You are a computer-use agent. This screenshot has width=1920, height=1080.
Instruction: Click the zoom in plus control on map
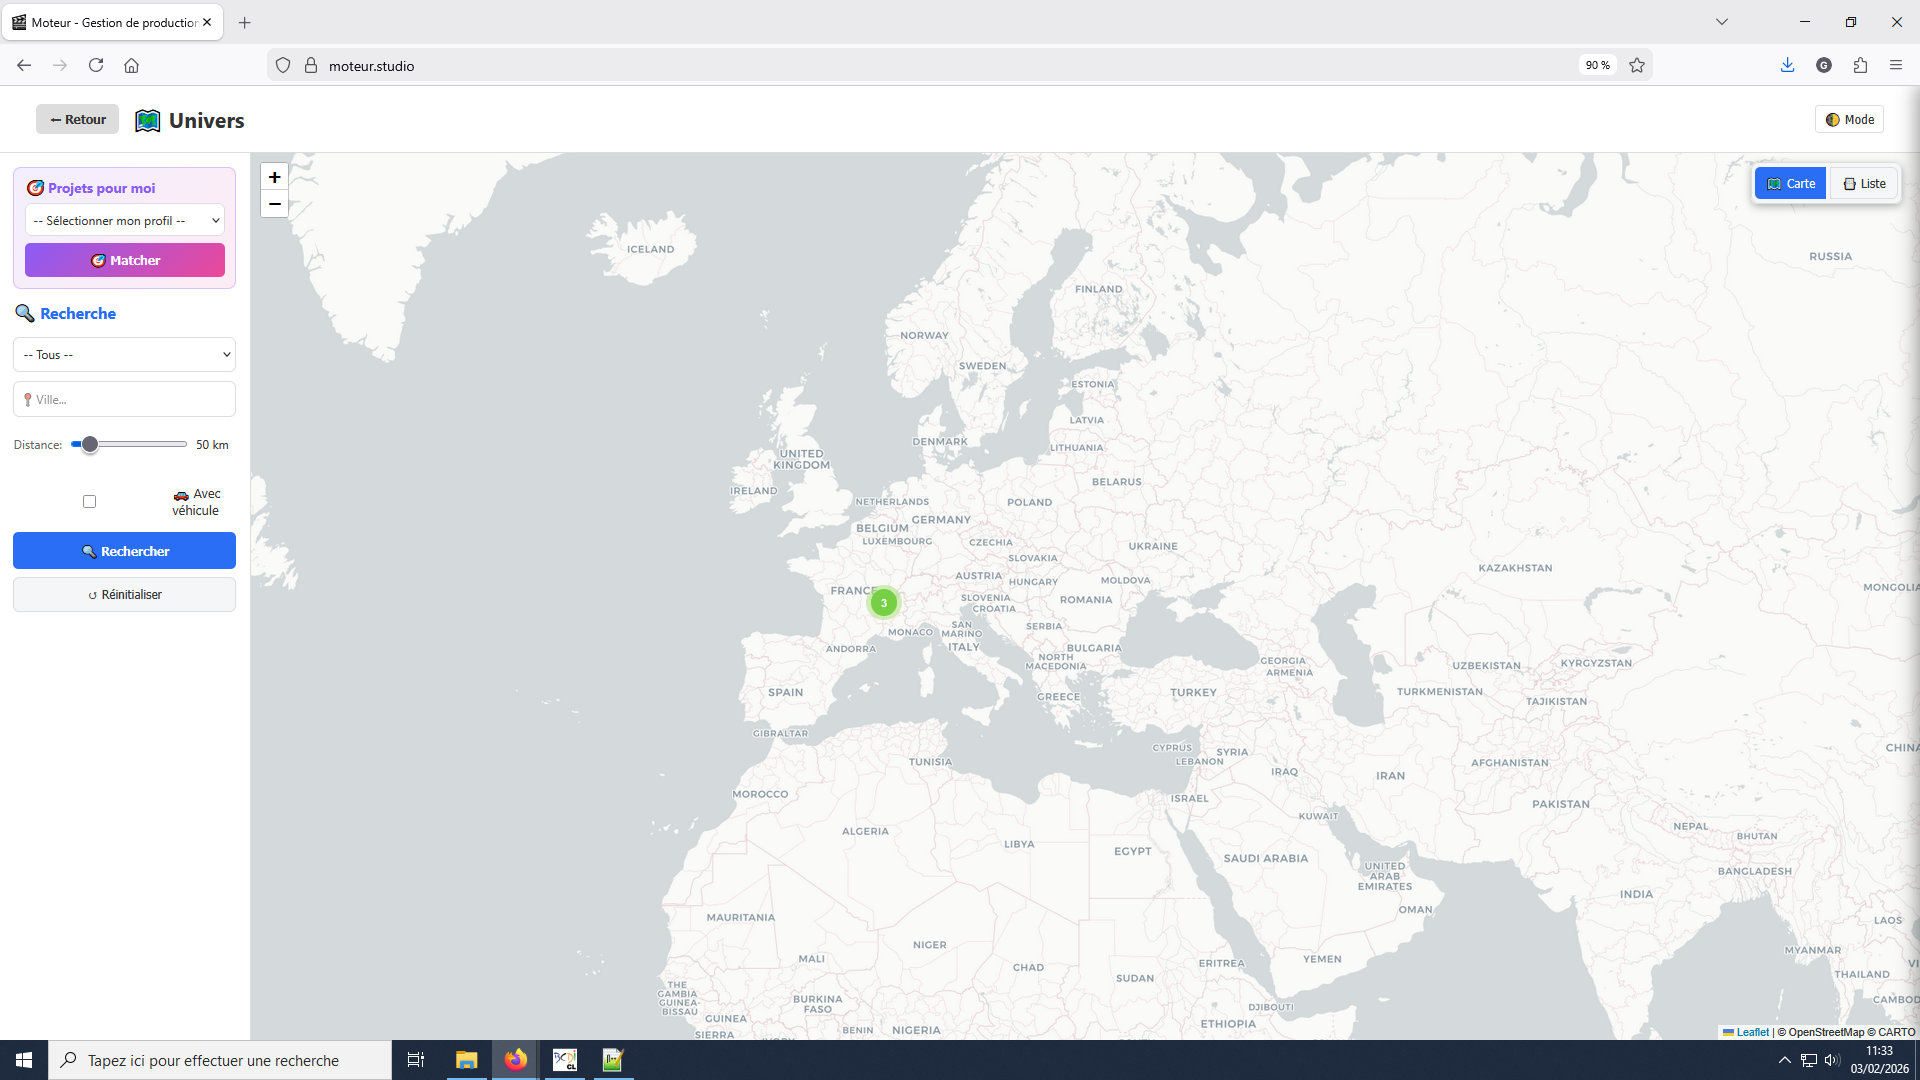274,177
